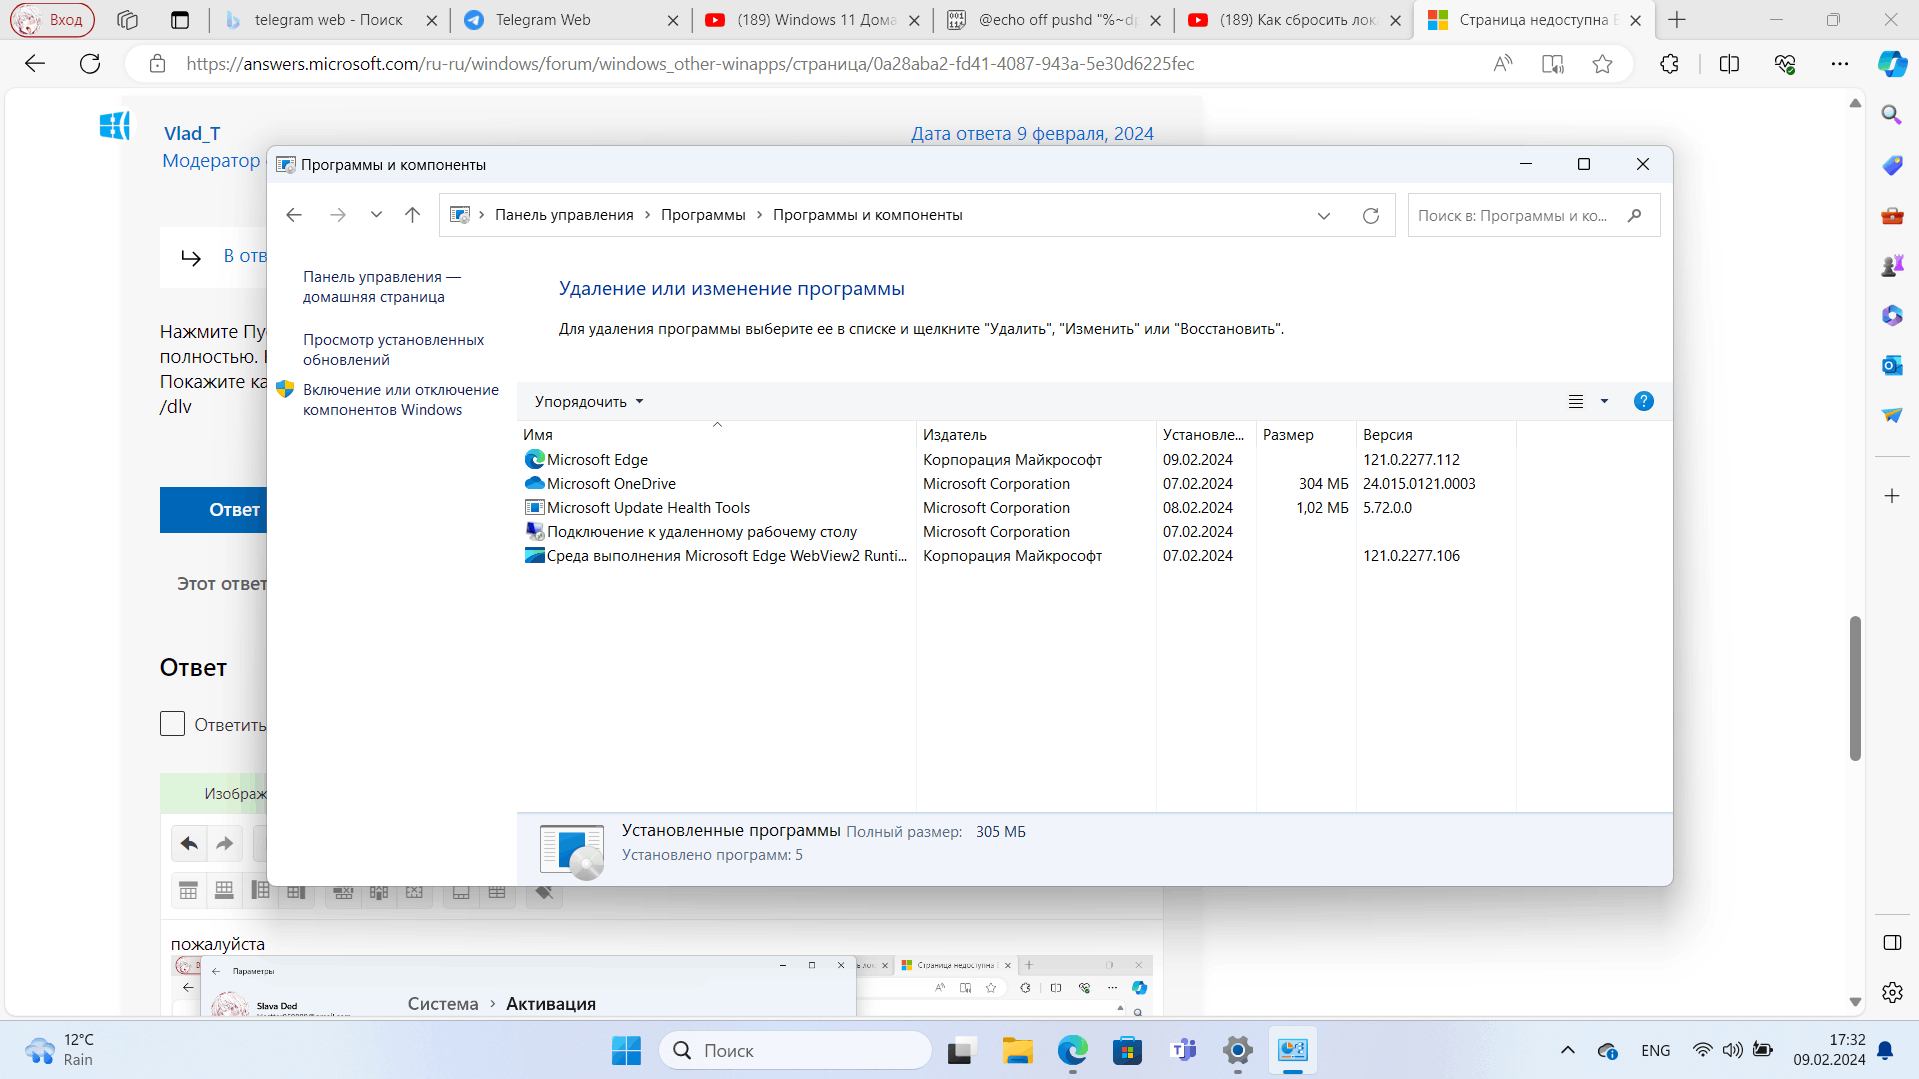Open a new browser tab

[x=1677, y=20]
